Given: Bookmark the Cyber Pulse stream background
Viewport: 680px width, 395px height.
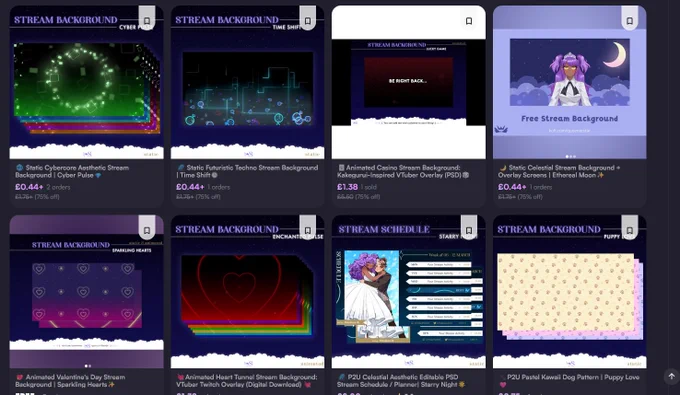Looking at the screenshot, I should point(147,19).
